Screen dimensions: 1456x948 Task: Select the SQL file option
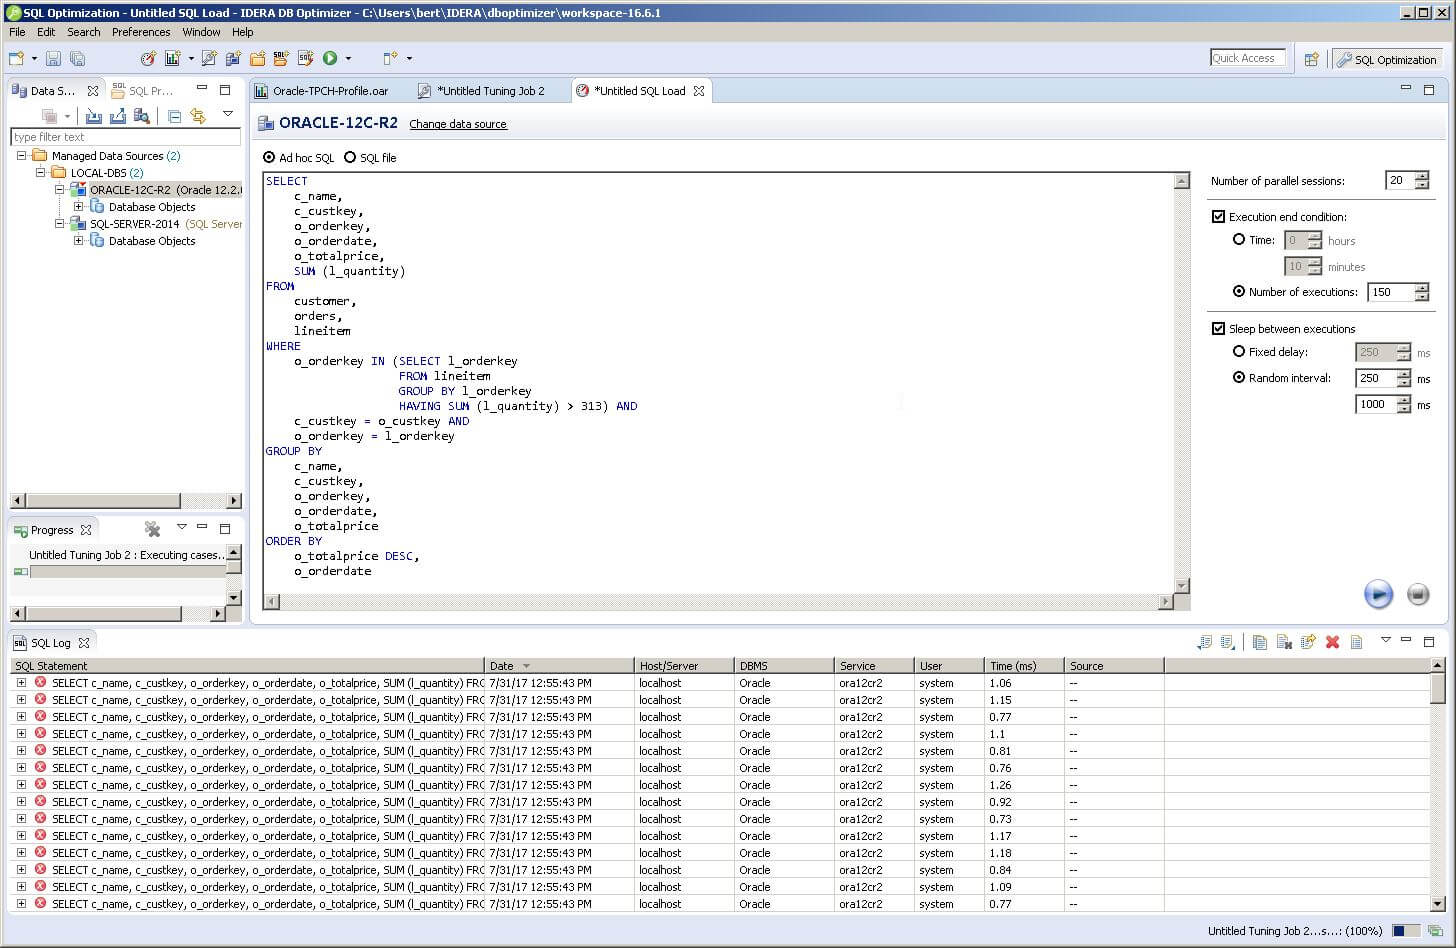click(x=350, y=157)
